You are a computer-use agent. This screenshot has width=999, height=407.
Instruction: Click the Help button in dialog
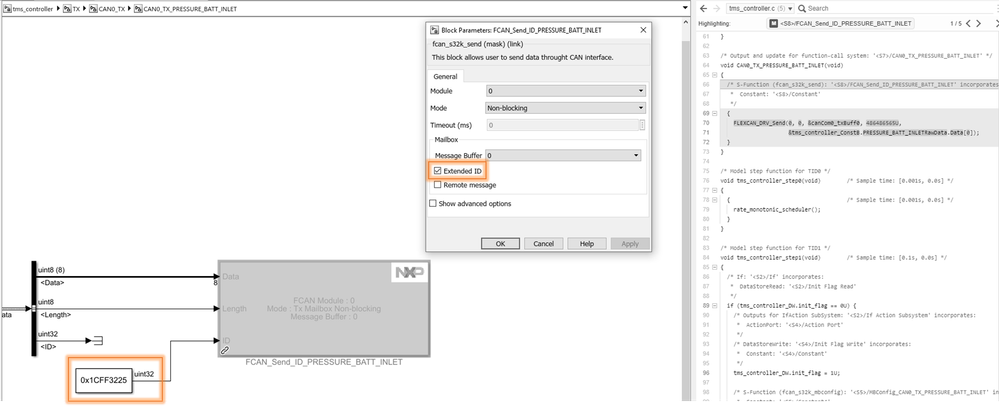587,244
